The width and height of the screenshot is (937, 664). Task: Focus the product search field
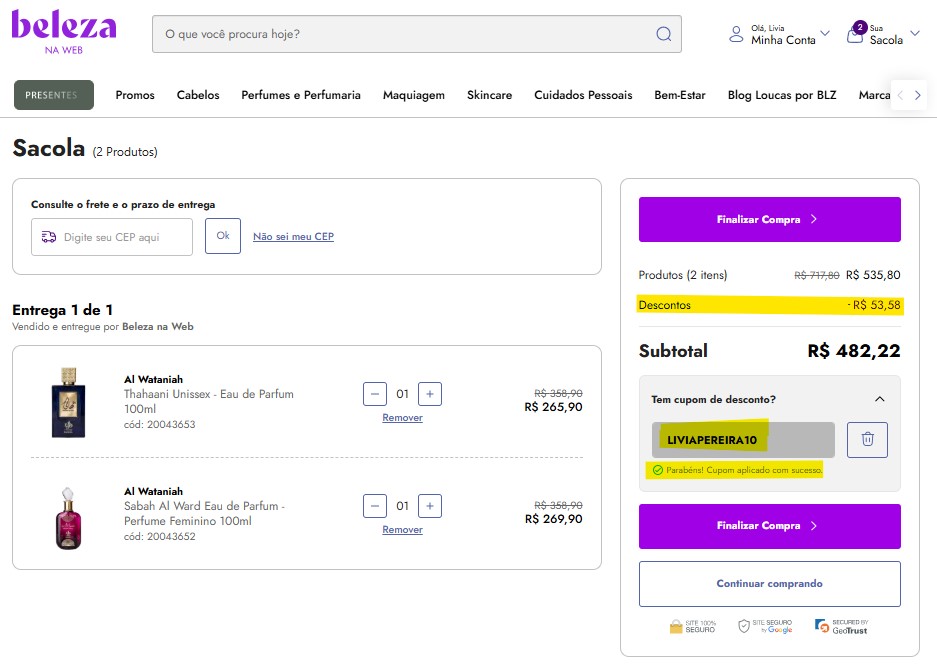(x=417, y=34)
